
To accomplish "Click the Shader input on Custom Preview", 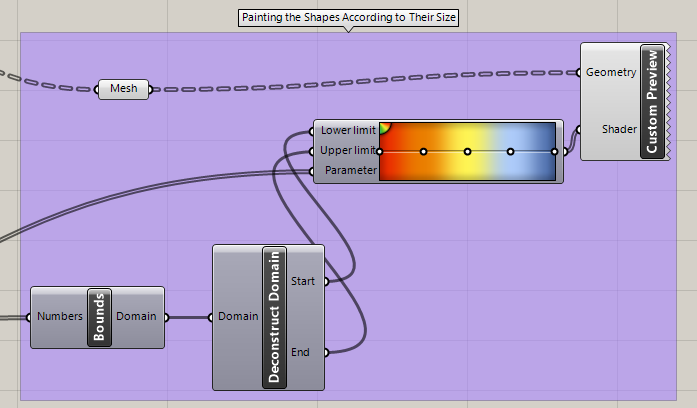I will pos(616,129).
